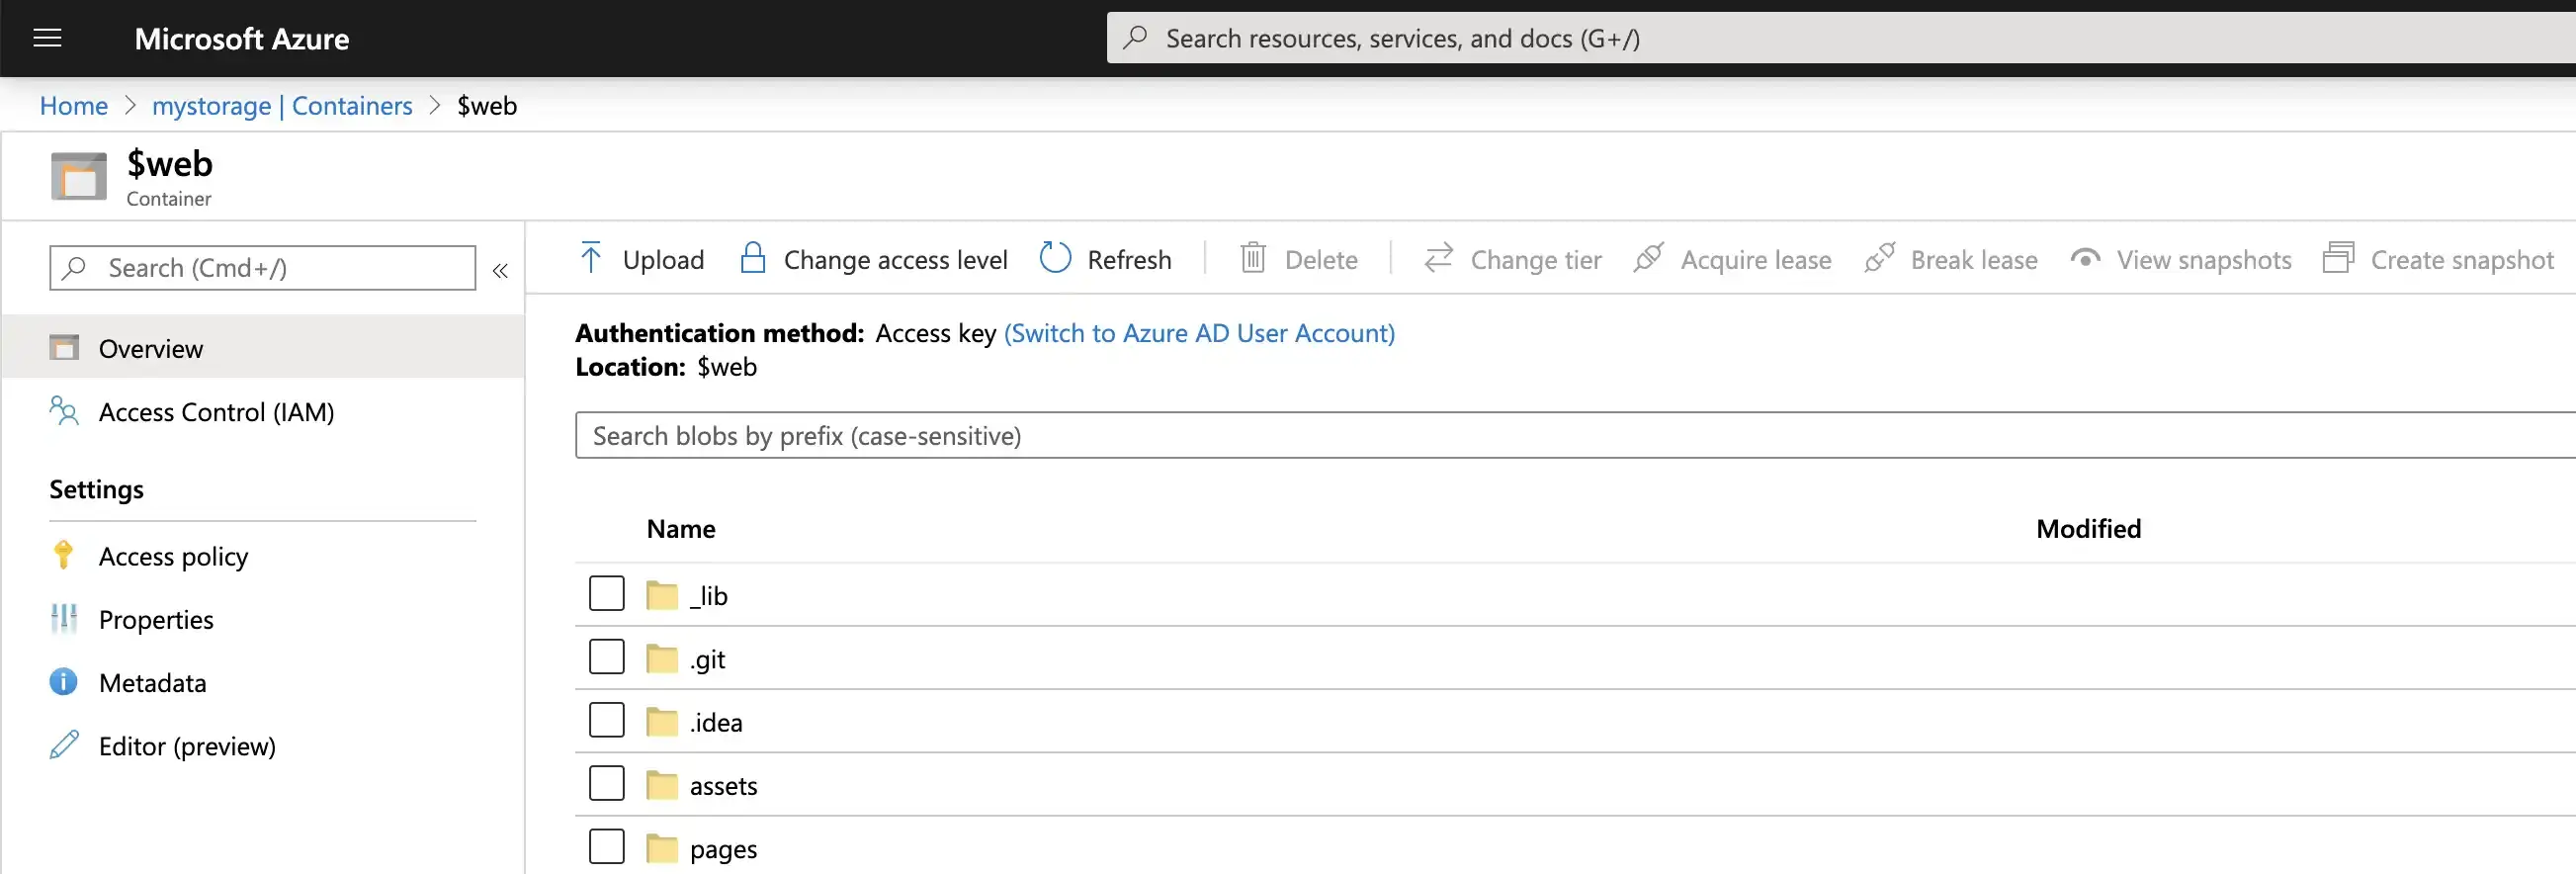The height and width of the screenshot is (874, 2576).
Task: Sort by the Modified column header
Action: (x=2088, y=528)
